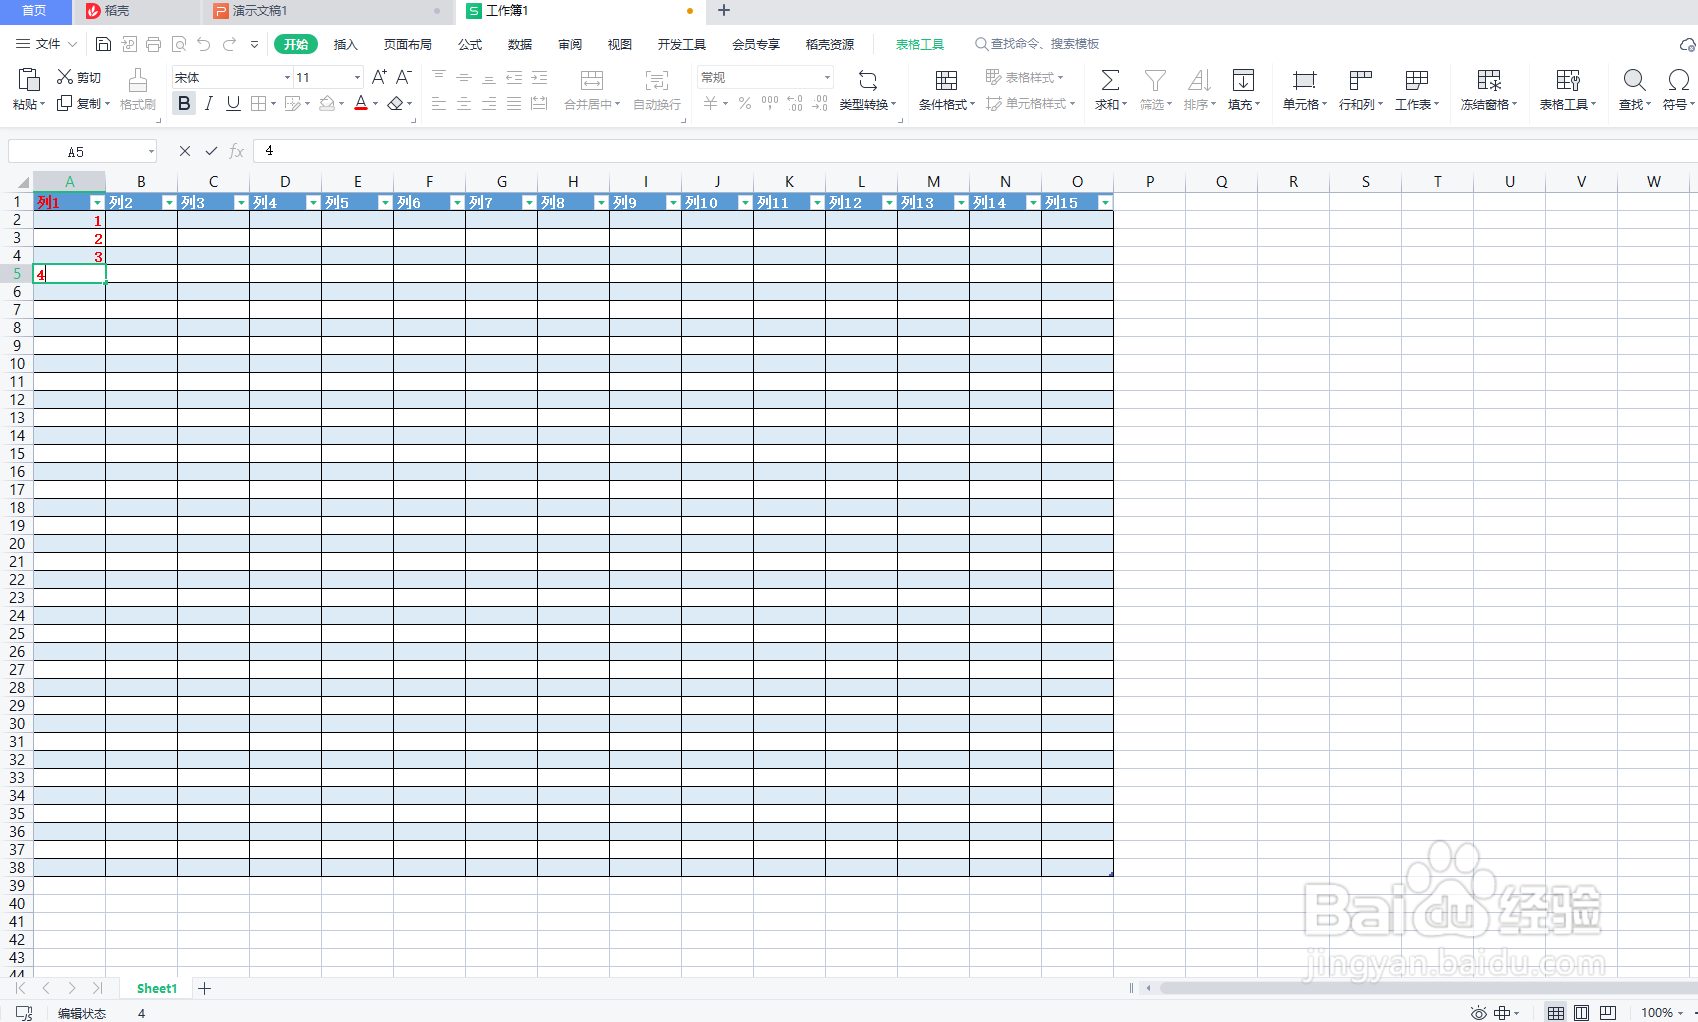Click the Symbol (符号) omega icon
The height and width of the screenshot is (1022, 1698).
pos(1678,80)
